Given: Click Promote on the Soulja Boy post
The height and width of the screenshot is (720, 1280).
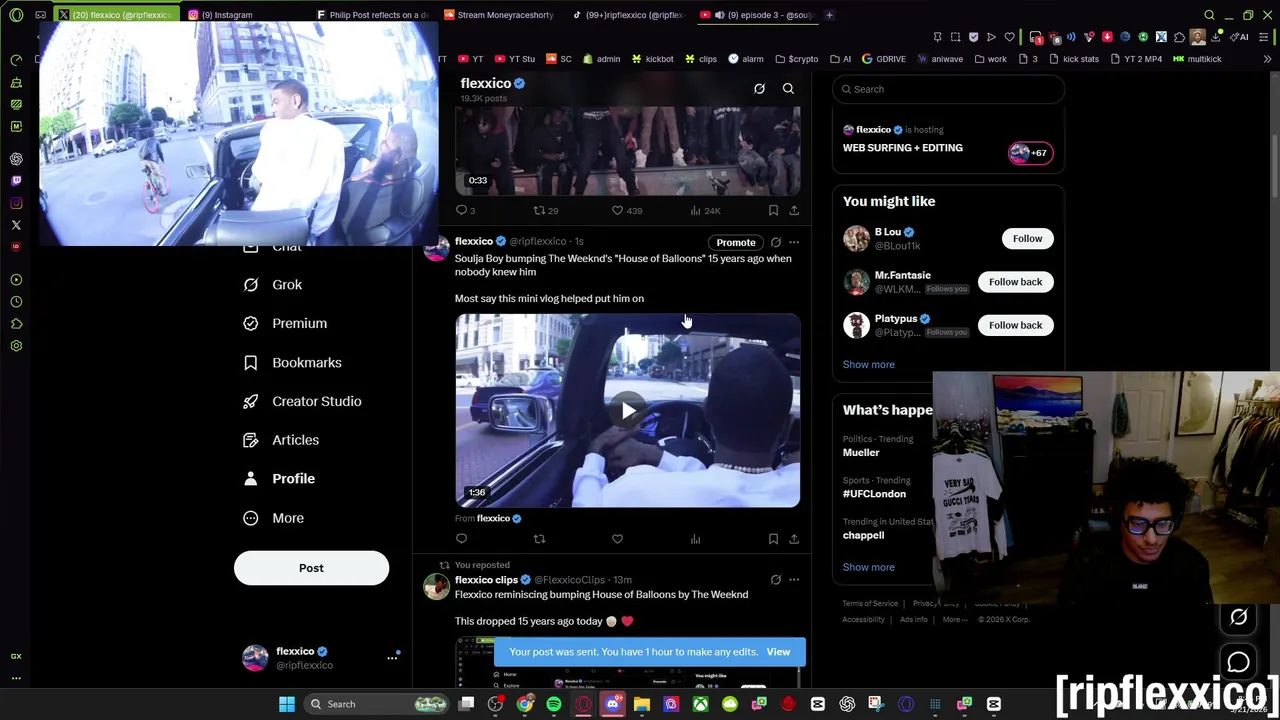Looking at the screenshot, I should point(735,242).
